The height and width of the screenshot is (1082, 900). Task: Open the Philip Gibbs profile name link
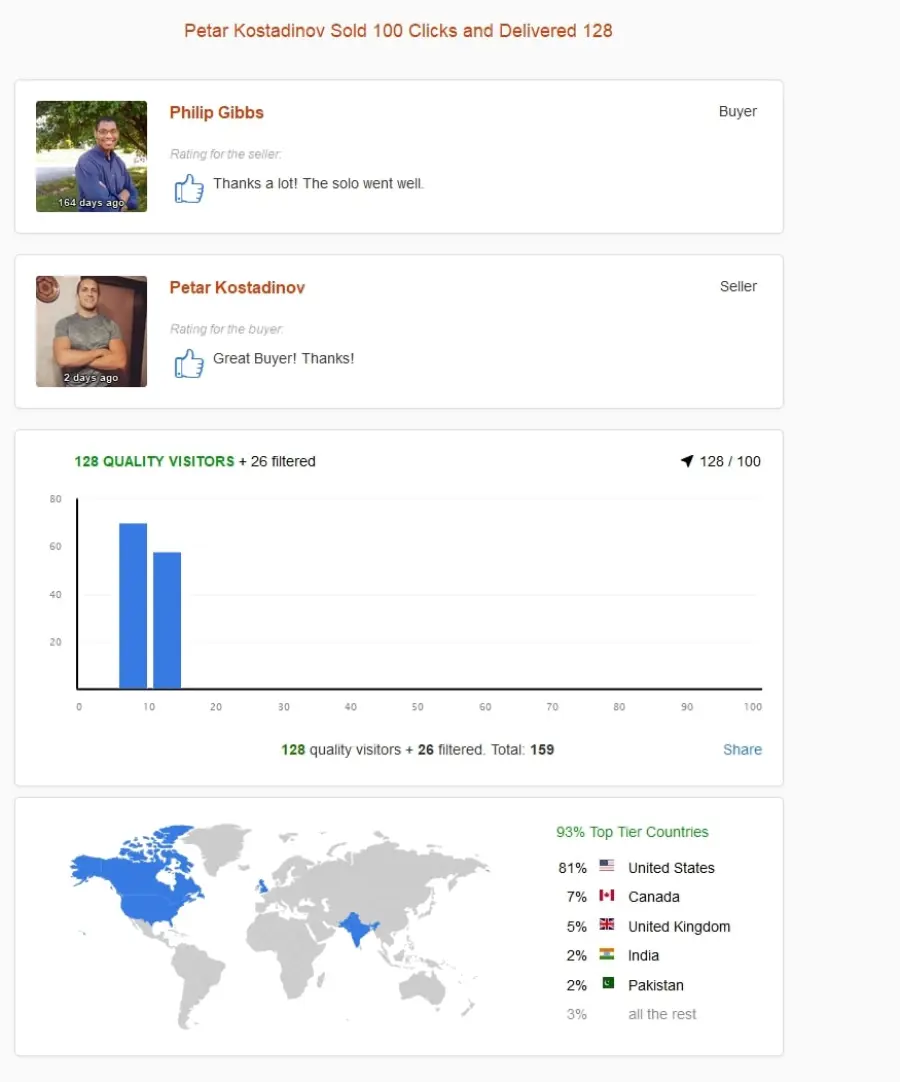217,112
